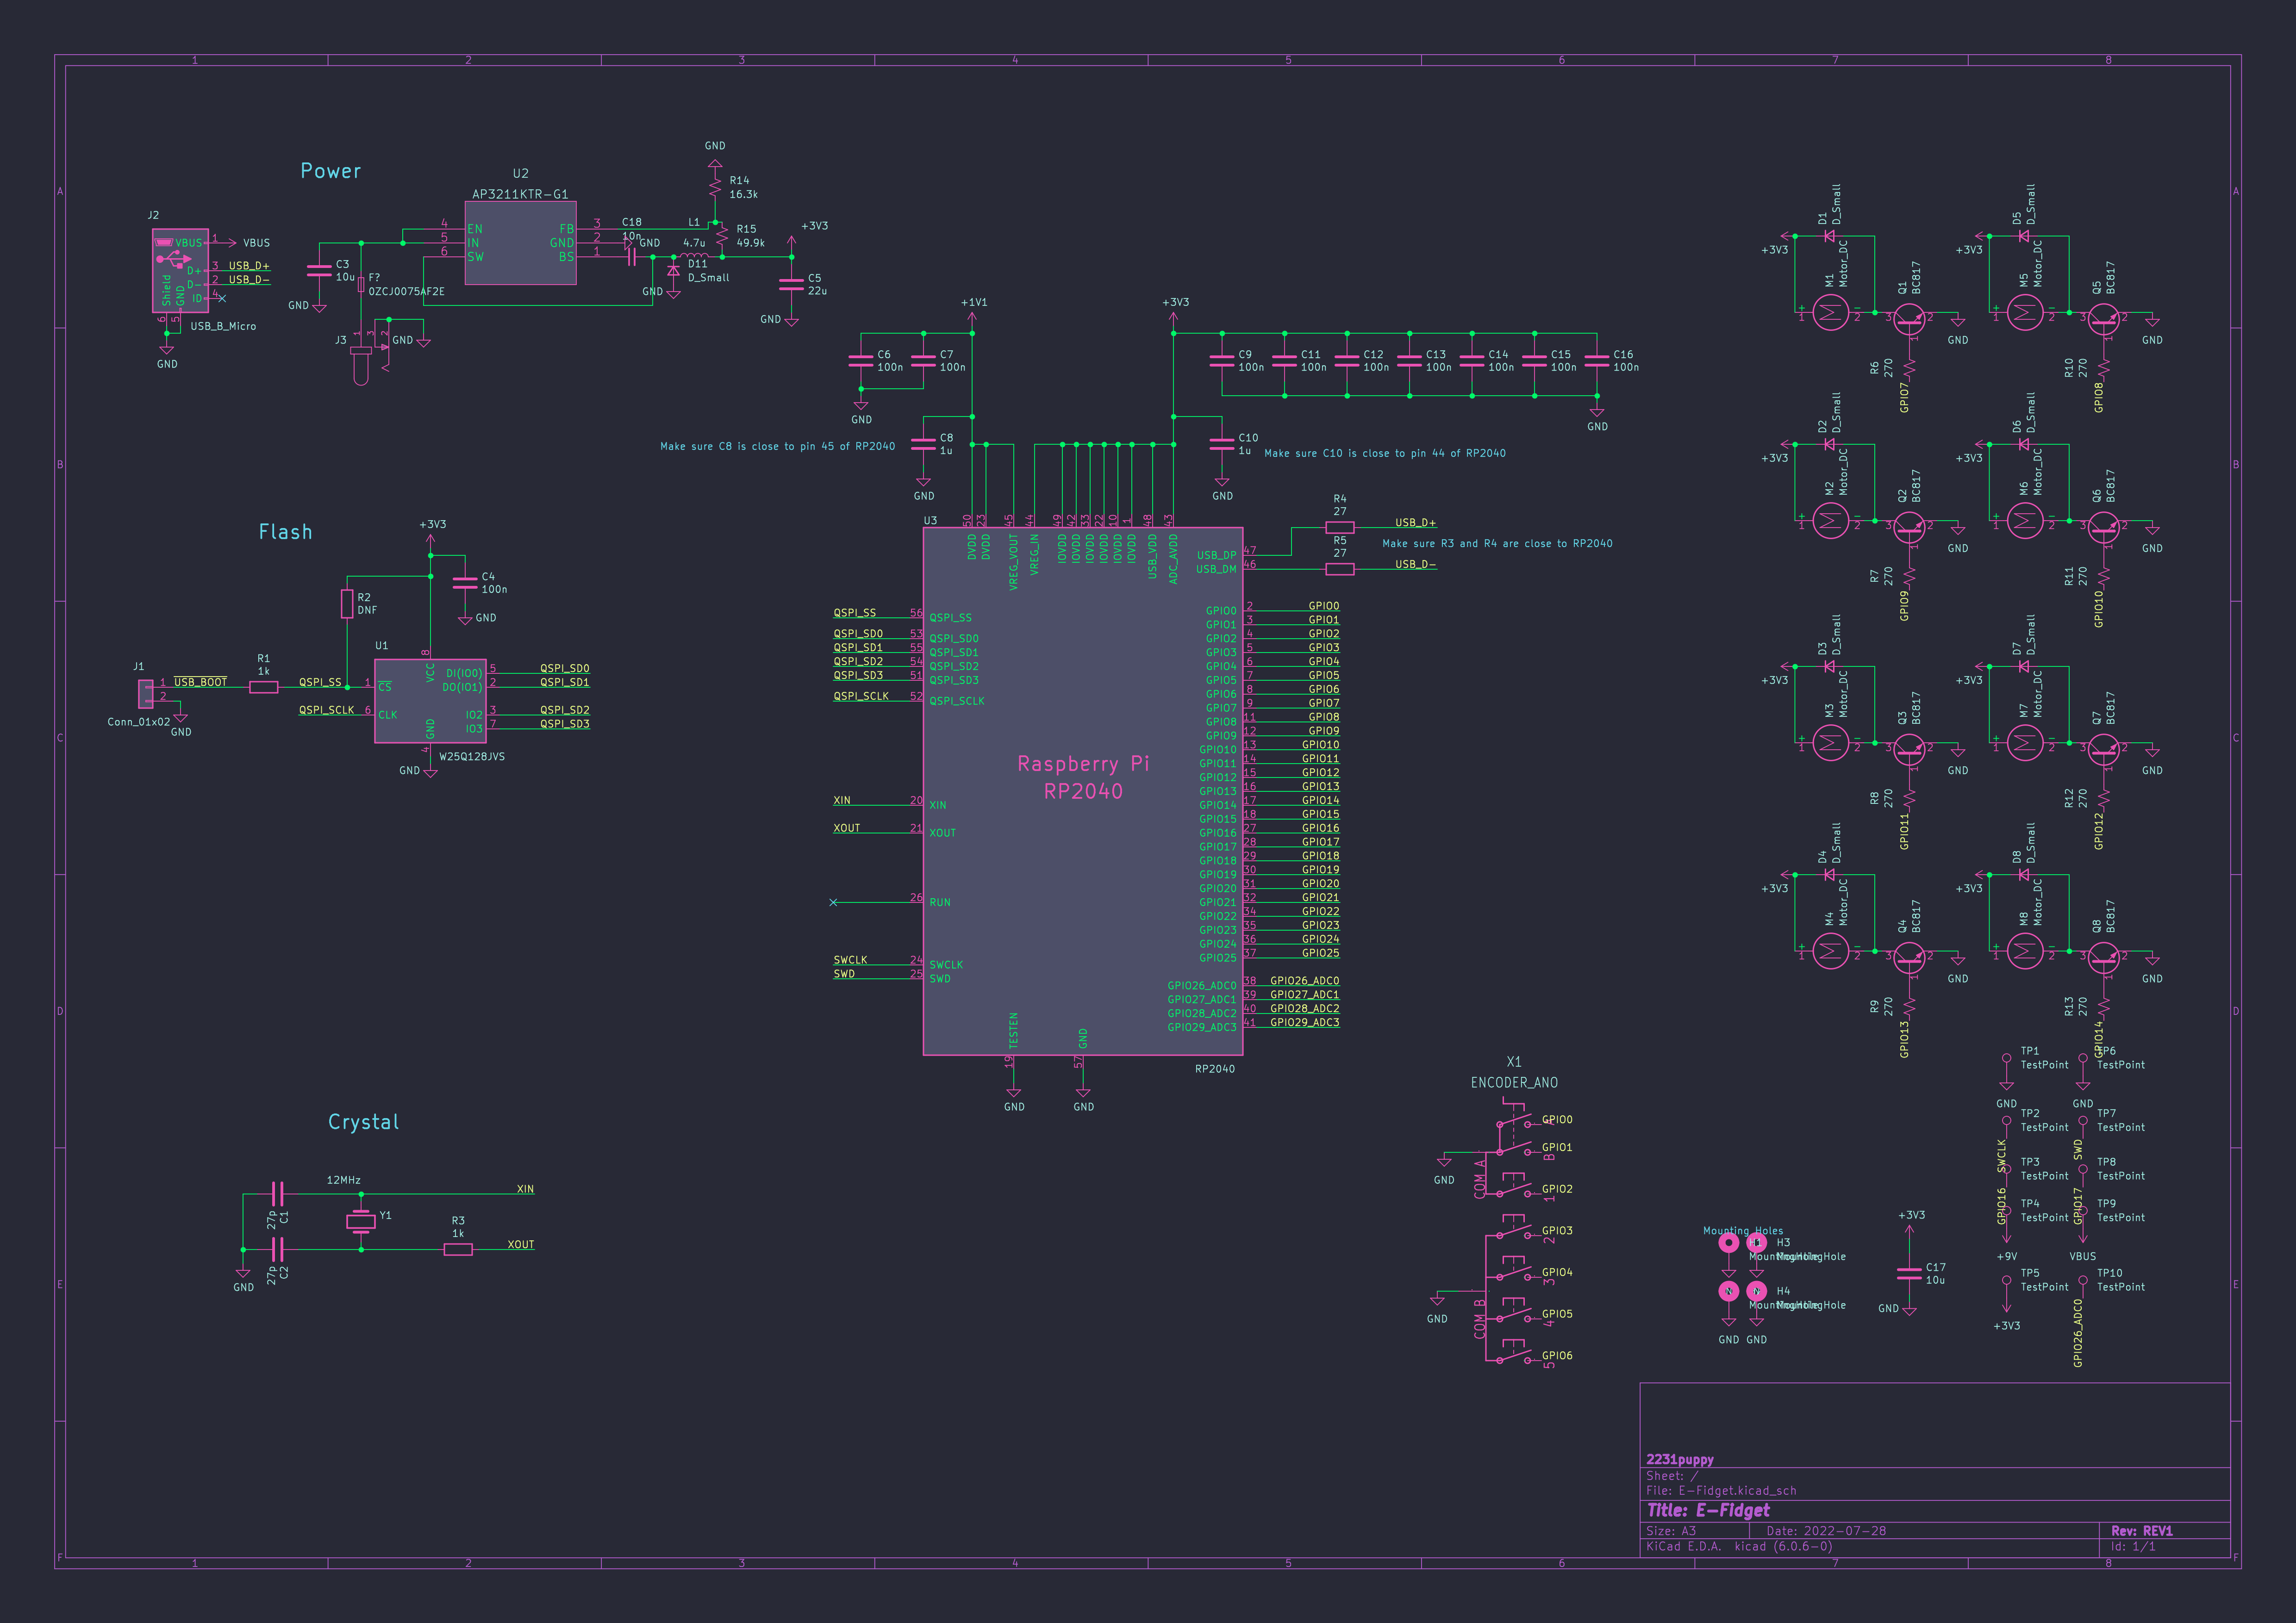The width and height of the screenshot is (2296, 1623).
Task: Select capacitor C5 22u symbol
Action: coord(791,285)
